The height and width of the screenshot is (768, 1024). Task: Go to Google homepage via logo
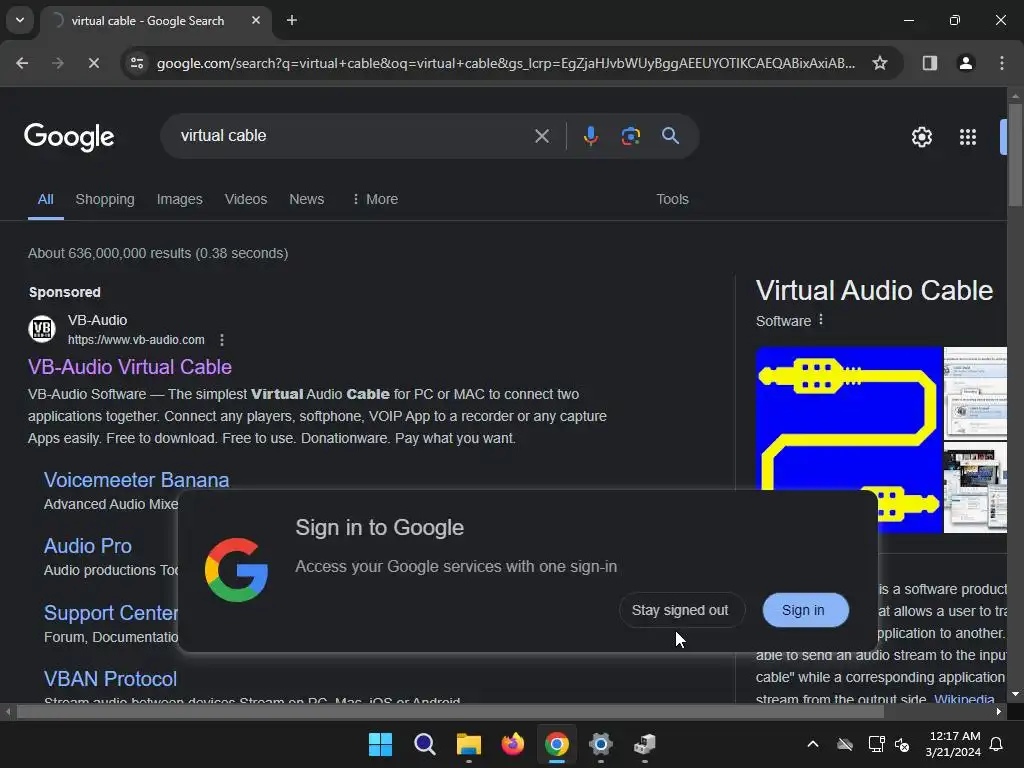tap(69, 136)
